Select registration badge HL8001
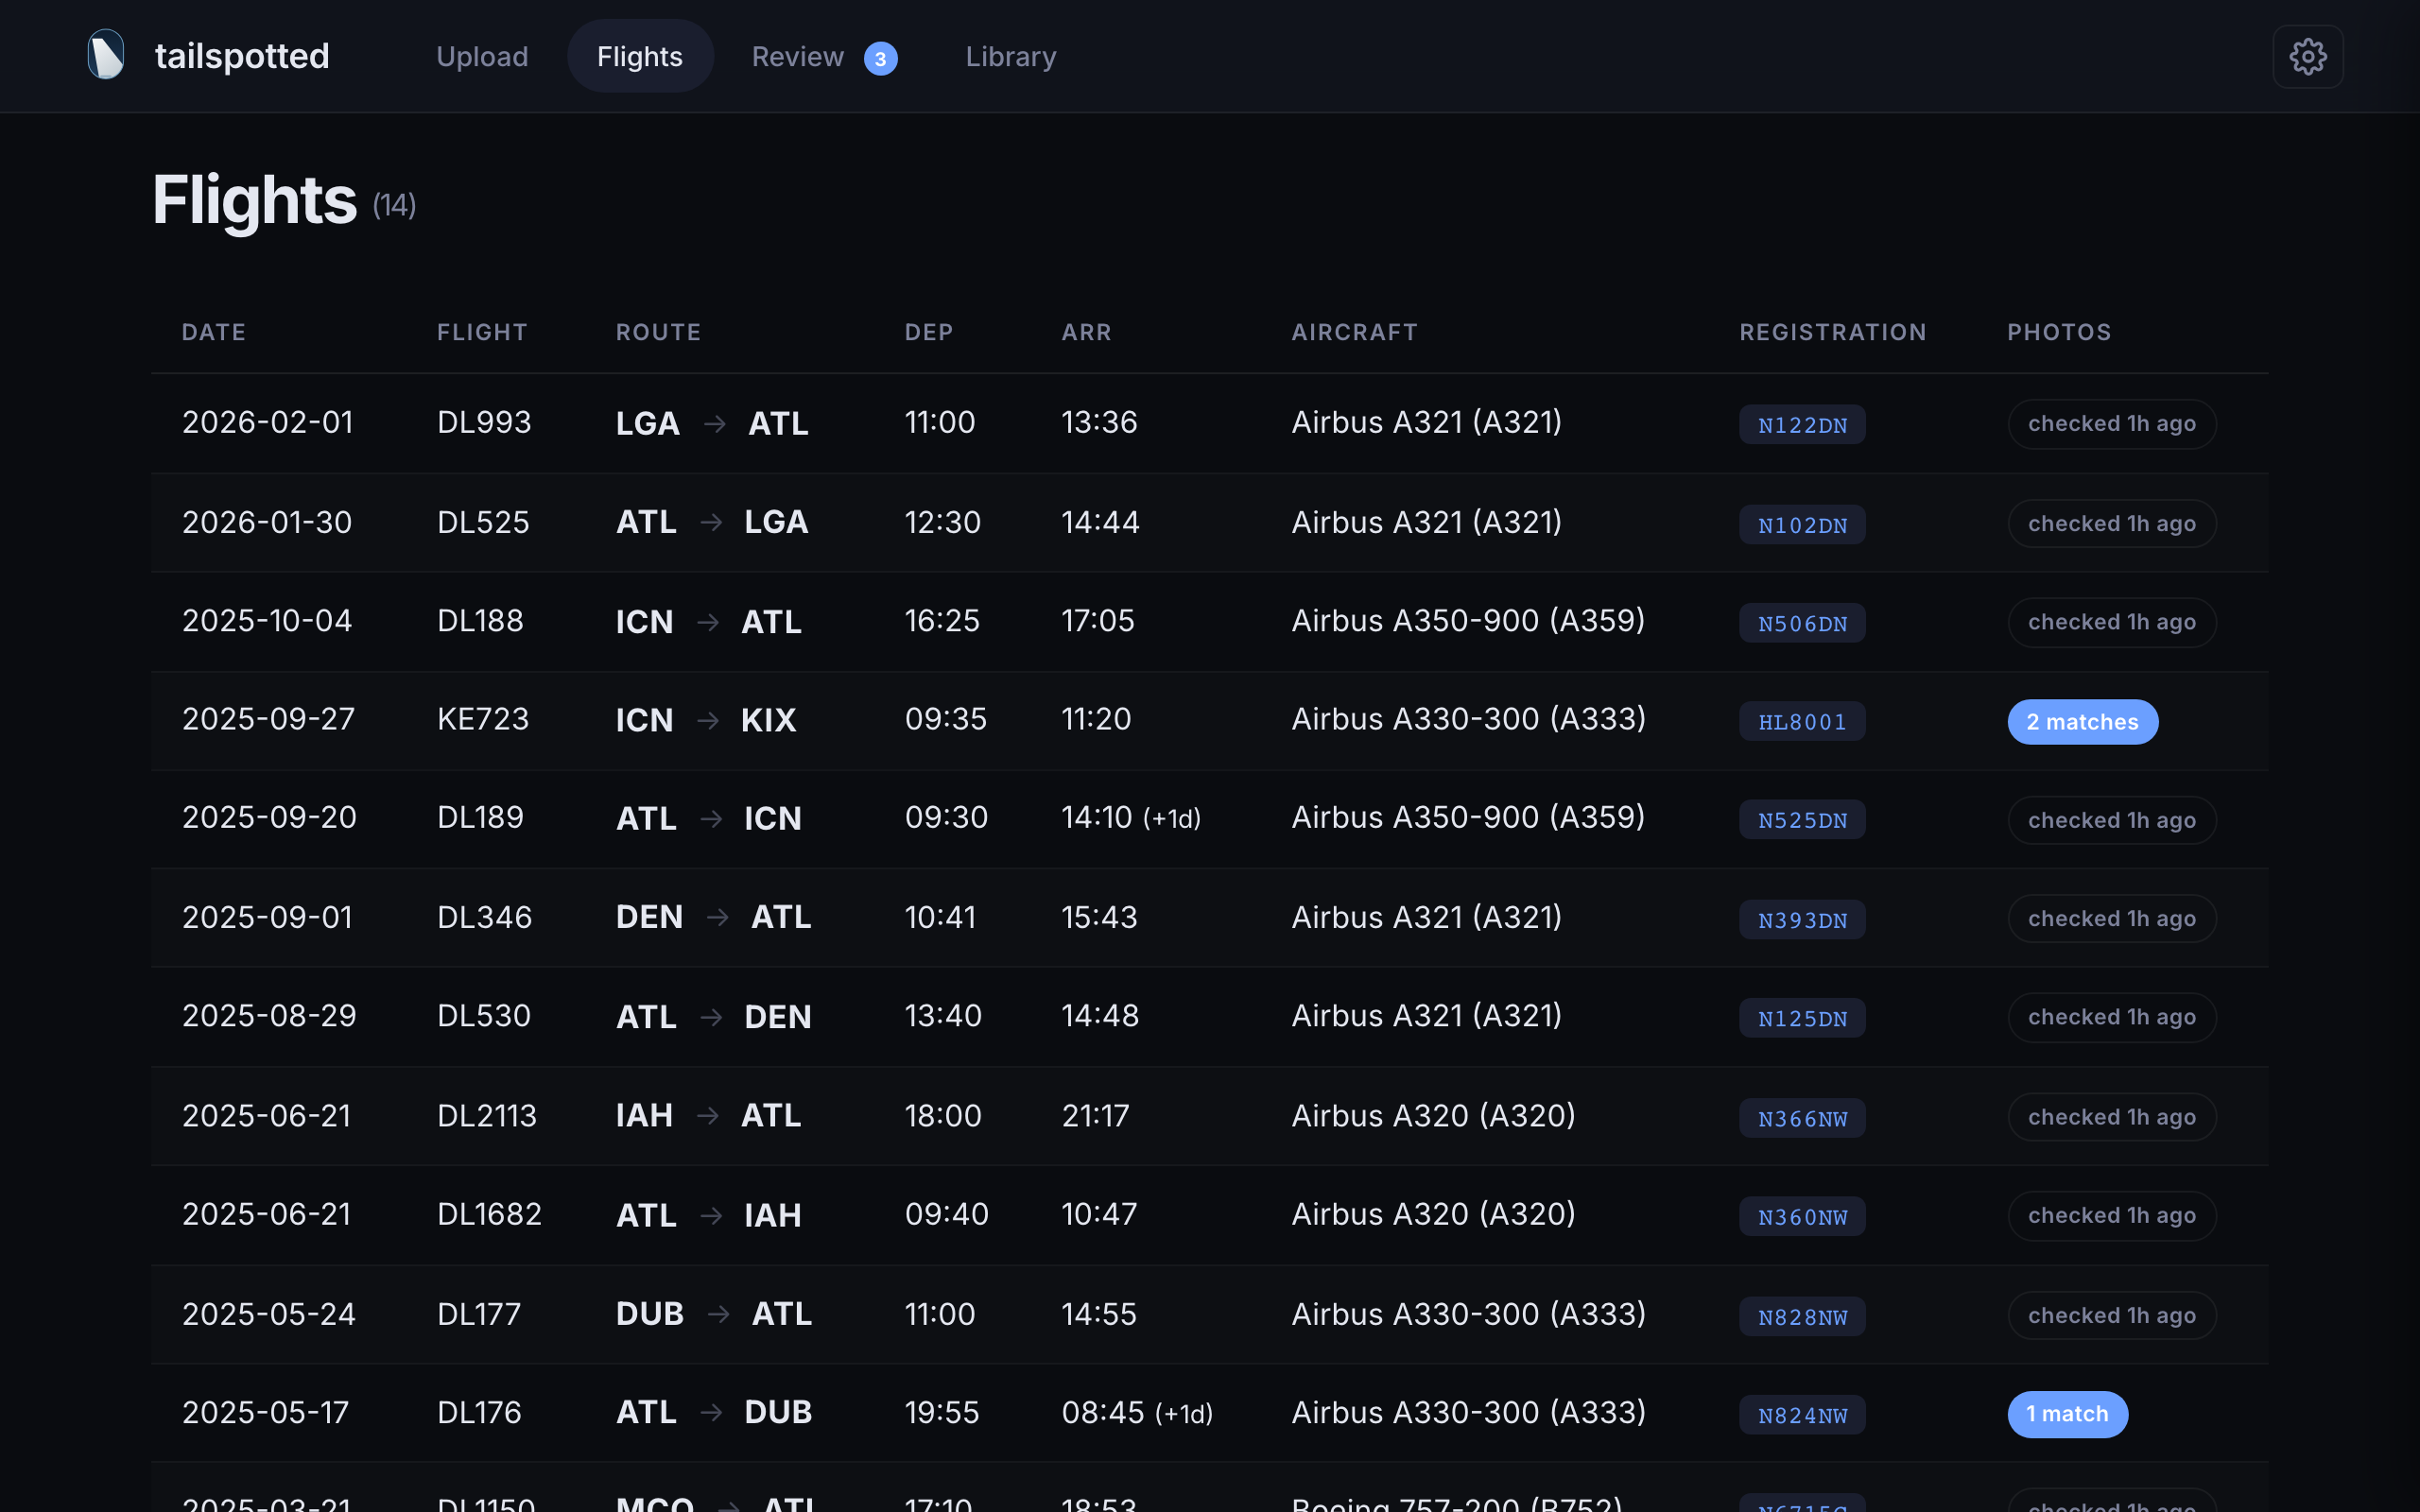 [x=1801, y=721]
